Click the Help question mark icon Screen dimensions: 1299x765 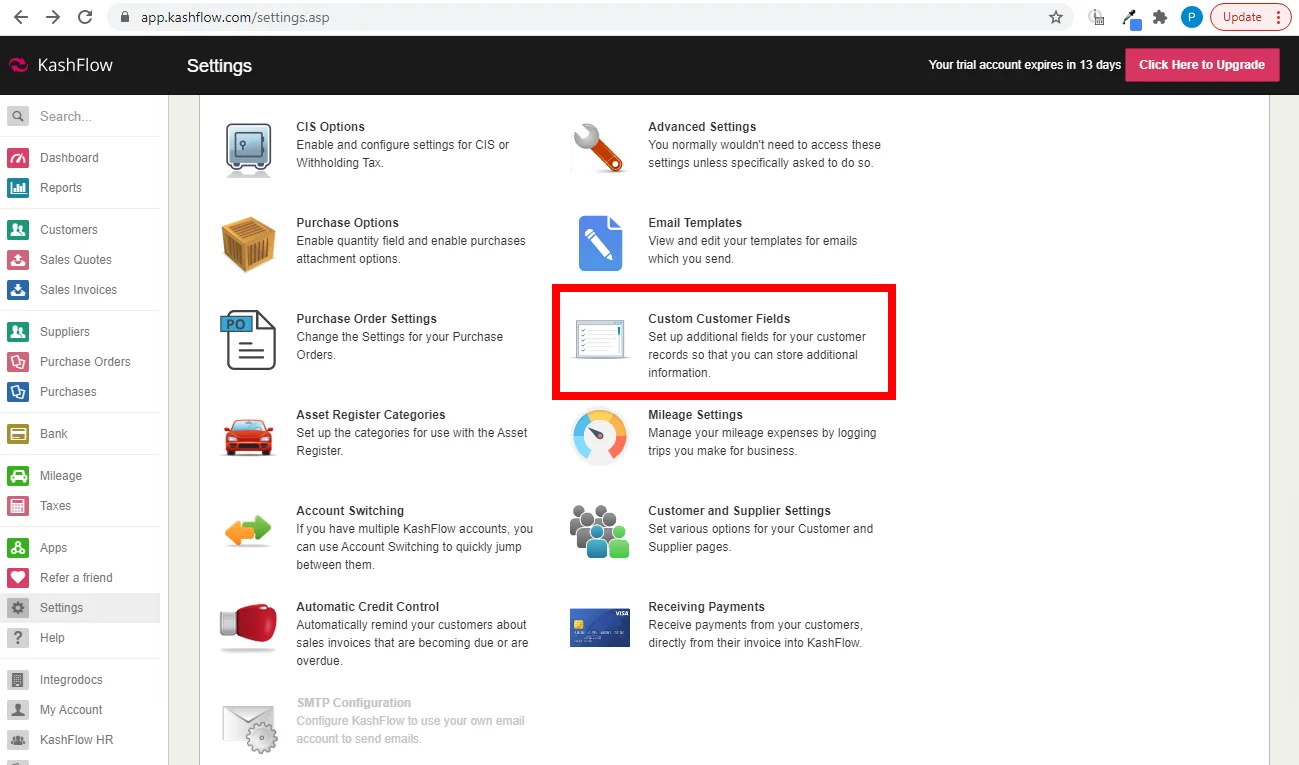click(18, 638)
